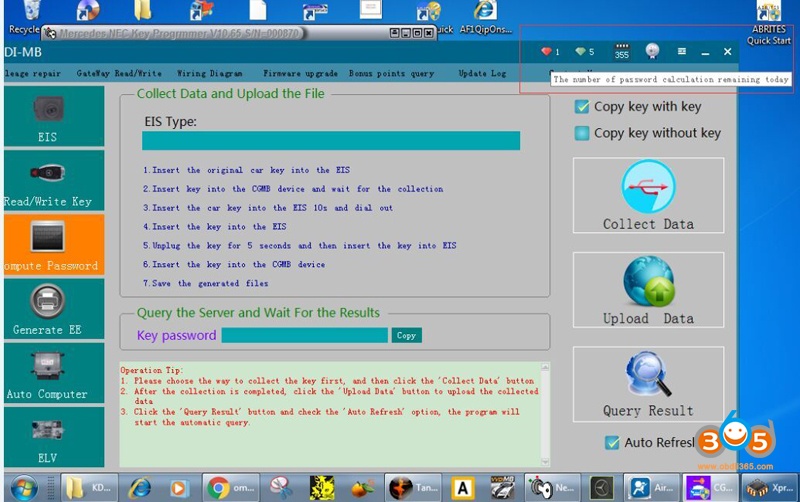Click the Upload Data globe button
Image resolution: width=800 pixels, height=502 pixels.
click(648, 290)
